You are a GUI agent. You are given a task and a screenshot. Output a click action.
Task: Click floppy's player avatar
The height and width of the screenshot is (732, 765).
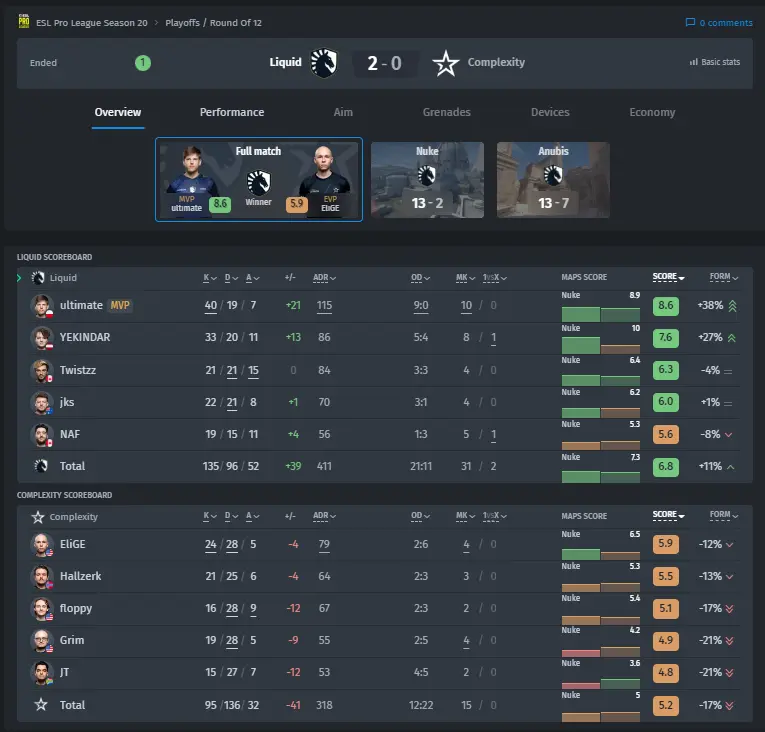[42, 609]
